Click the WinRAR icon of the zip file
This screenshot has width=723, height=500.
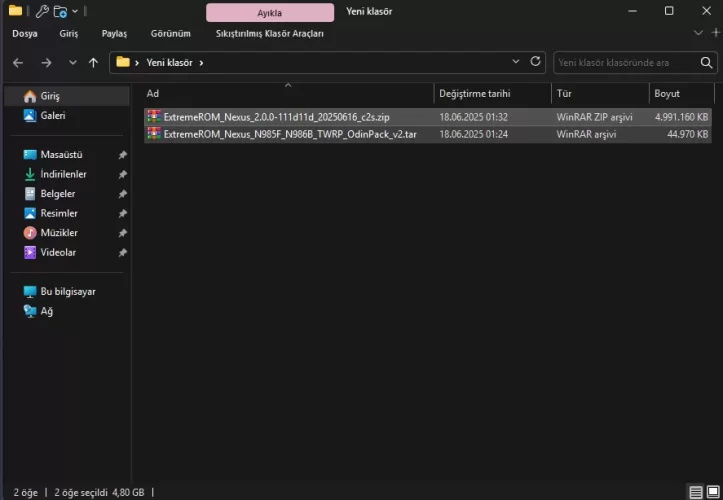[154, 117]
